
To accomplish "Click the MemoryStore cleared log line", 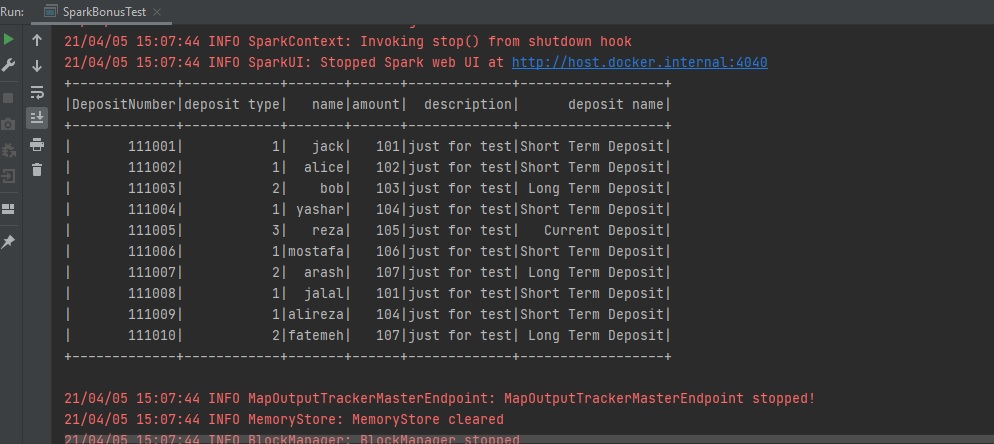I will (x=283, y=419).
